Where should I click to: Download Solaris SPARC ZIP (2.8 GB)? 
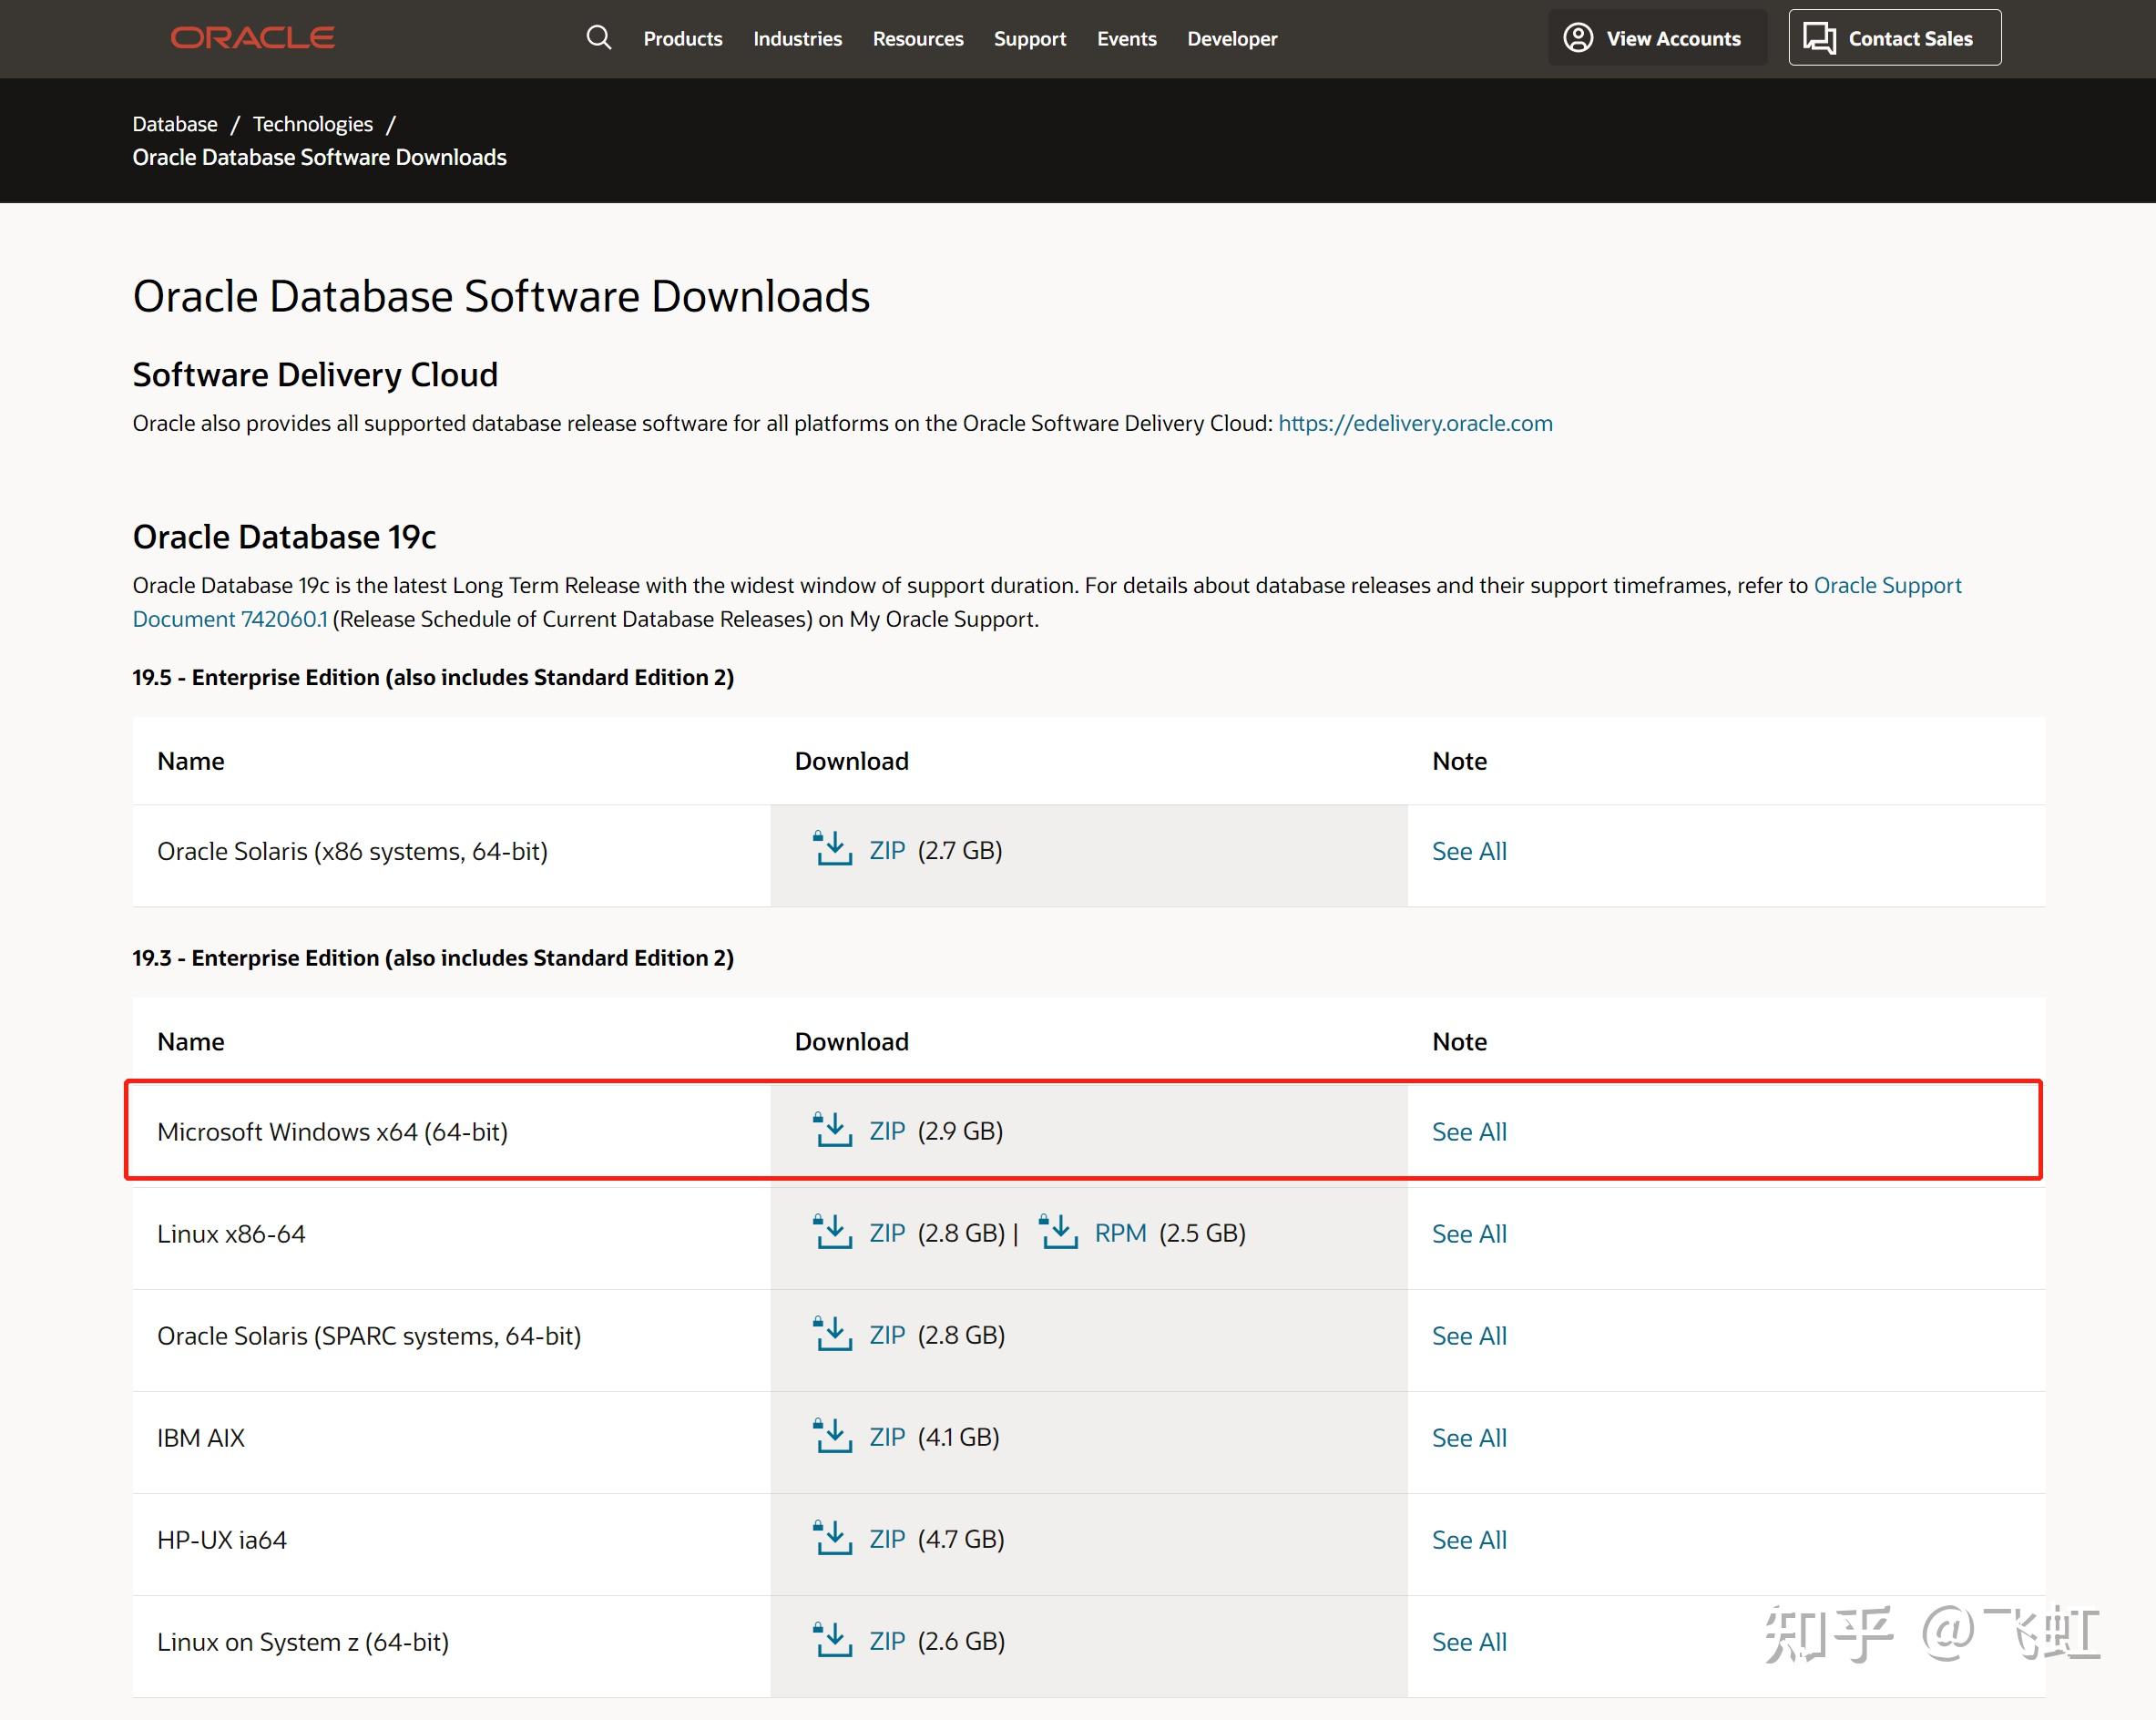coord(887,1335)
